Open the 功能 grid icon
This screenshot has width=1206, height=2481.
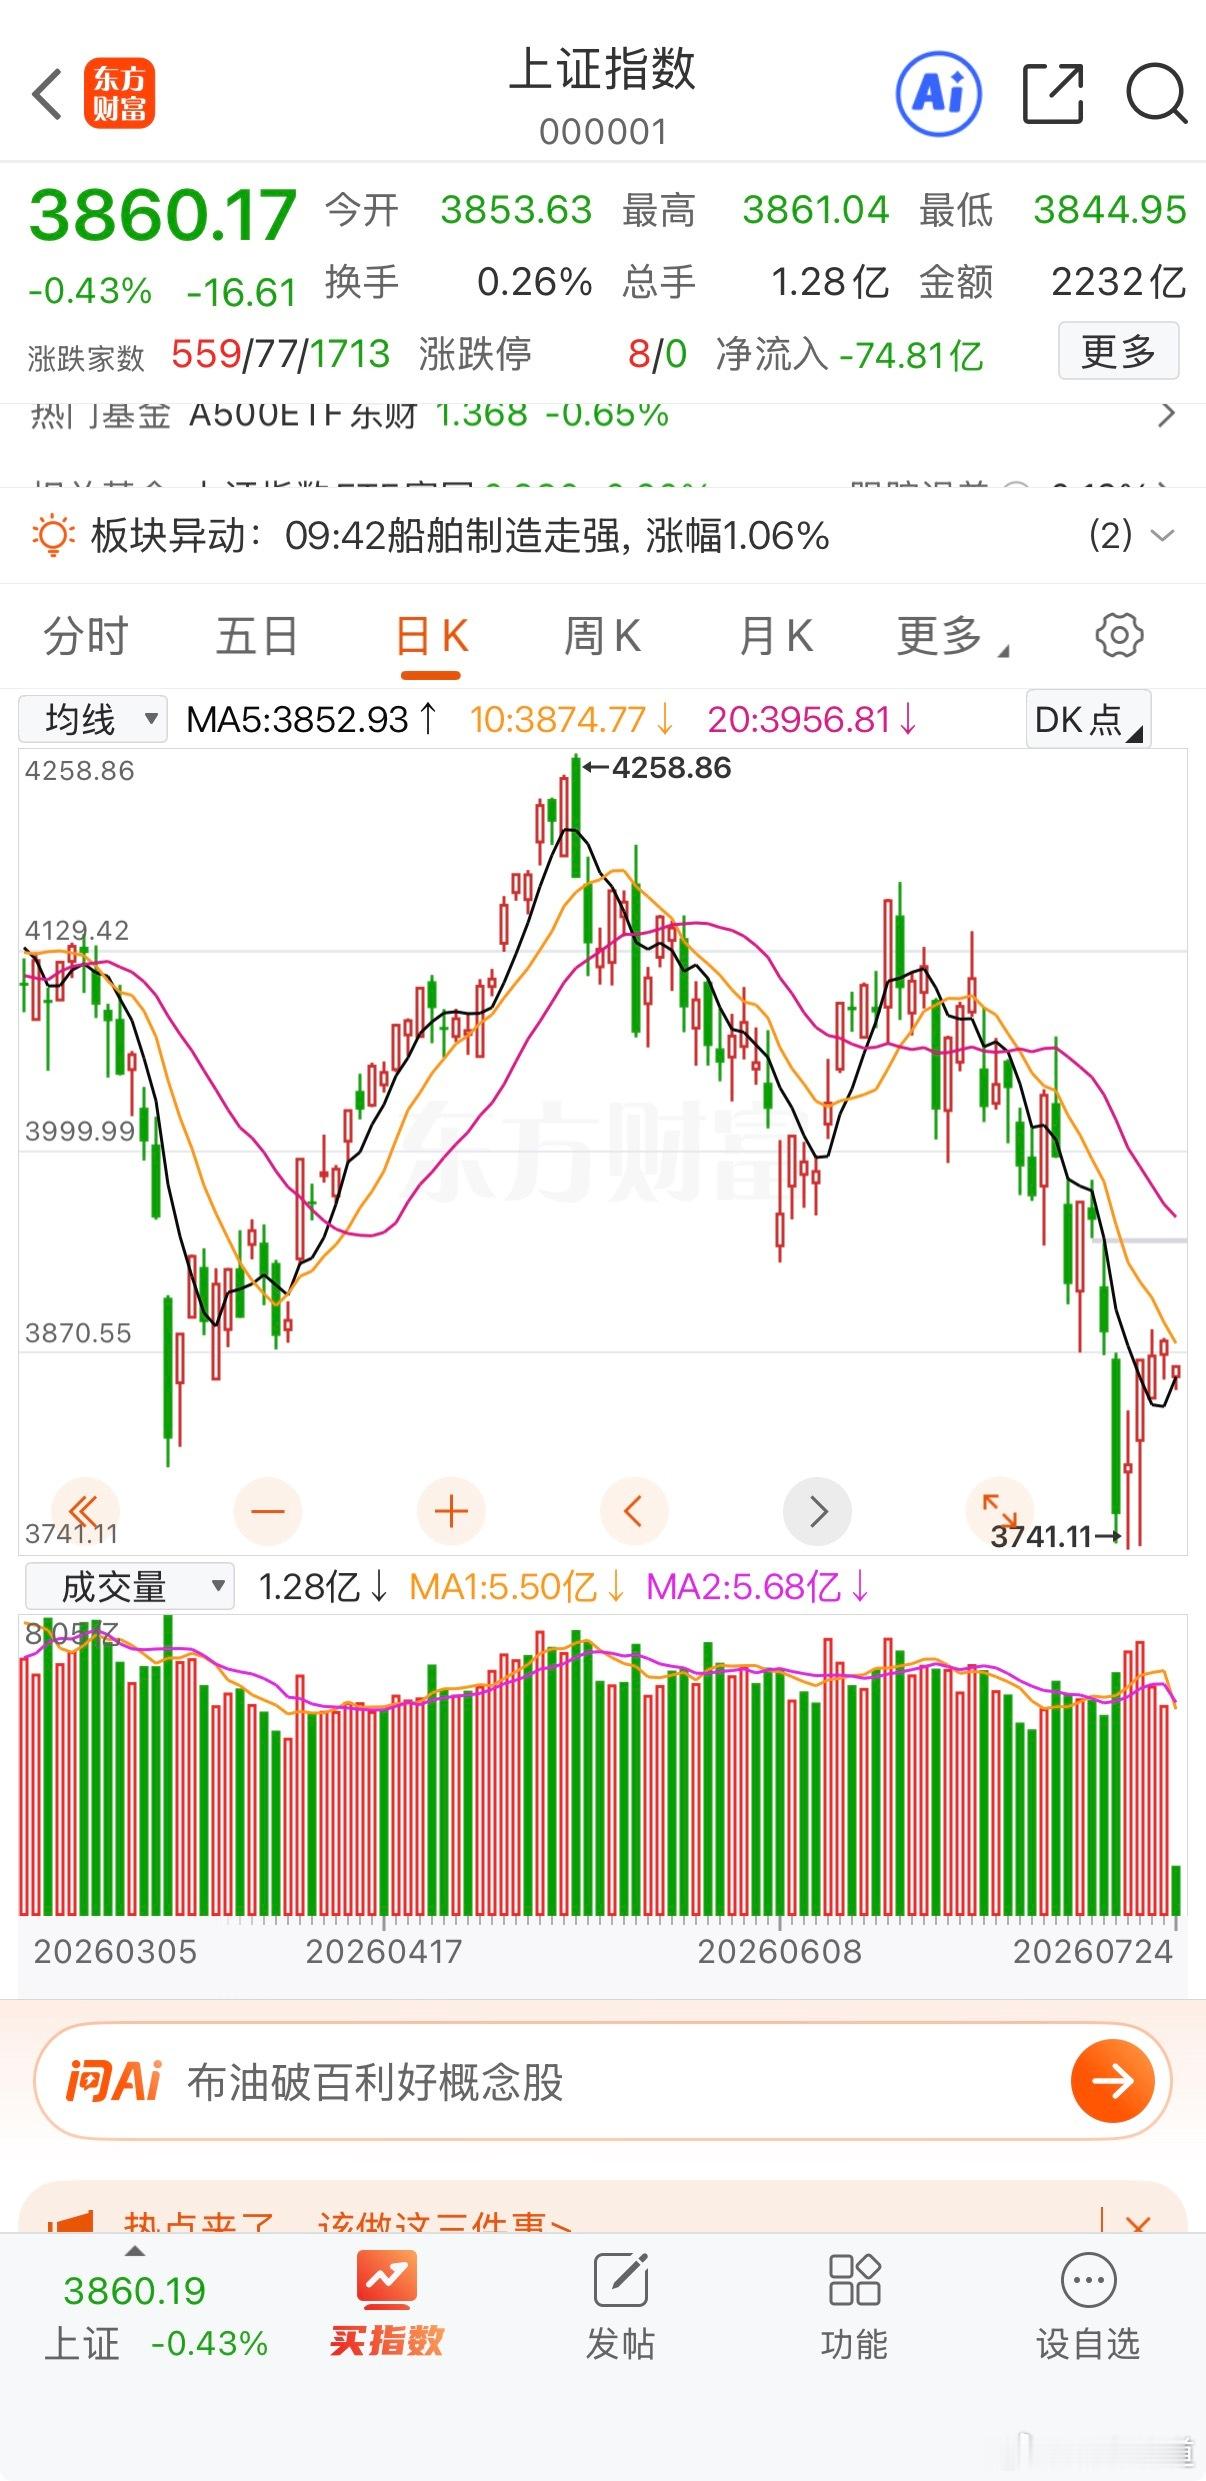(855, 2279)
